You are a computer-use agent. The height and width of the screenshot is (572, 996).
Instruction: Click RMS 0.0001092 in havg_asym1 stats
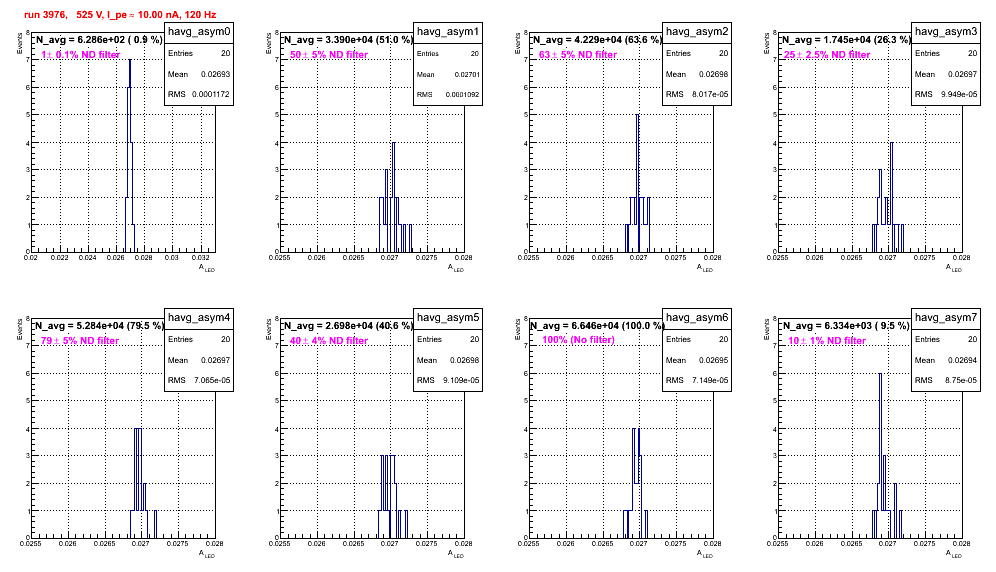pos(448,94)
